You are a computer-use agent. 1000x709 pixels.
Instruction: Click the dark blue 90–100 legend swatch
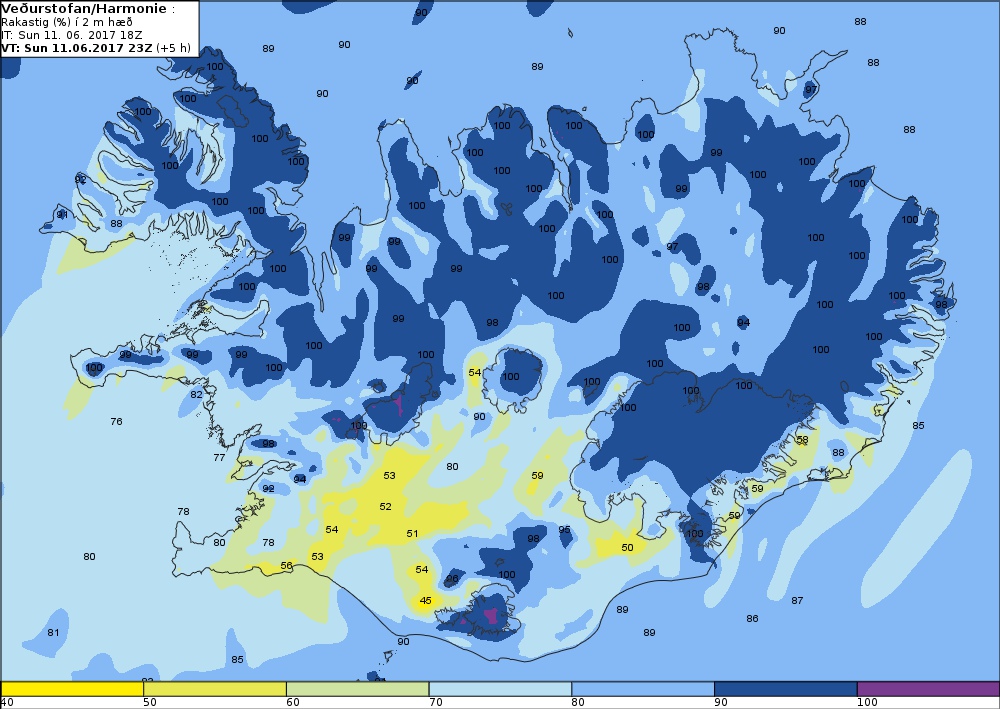(x=786, y=689)
